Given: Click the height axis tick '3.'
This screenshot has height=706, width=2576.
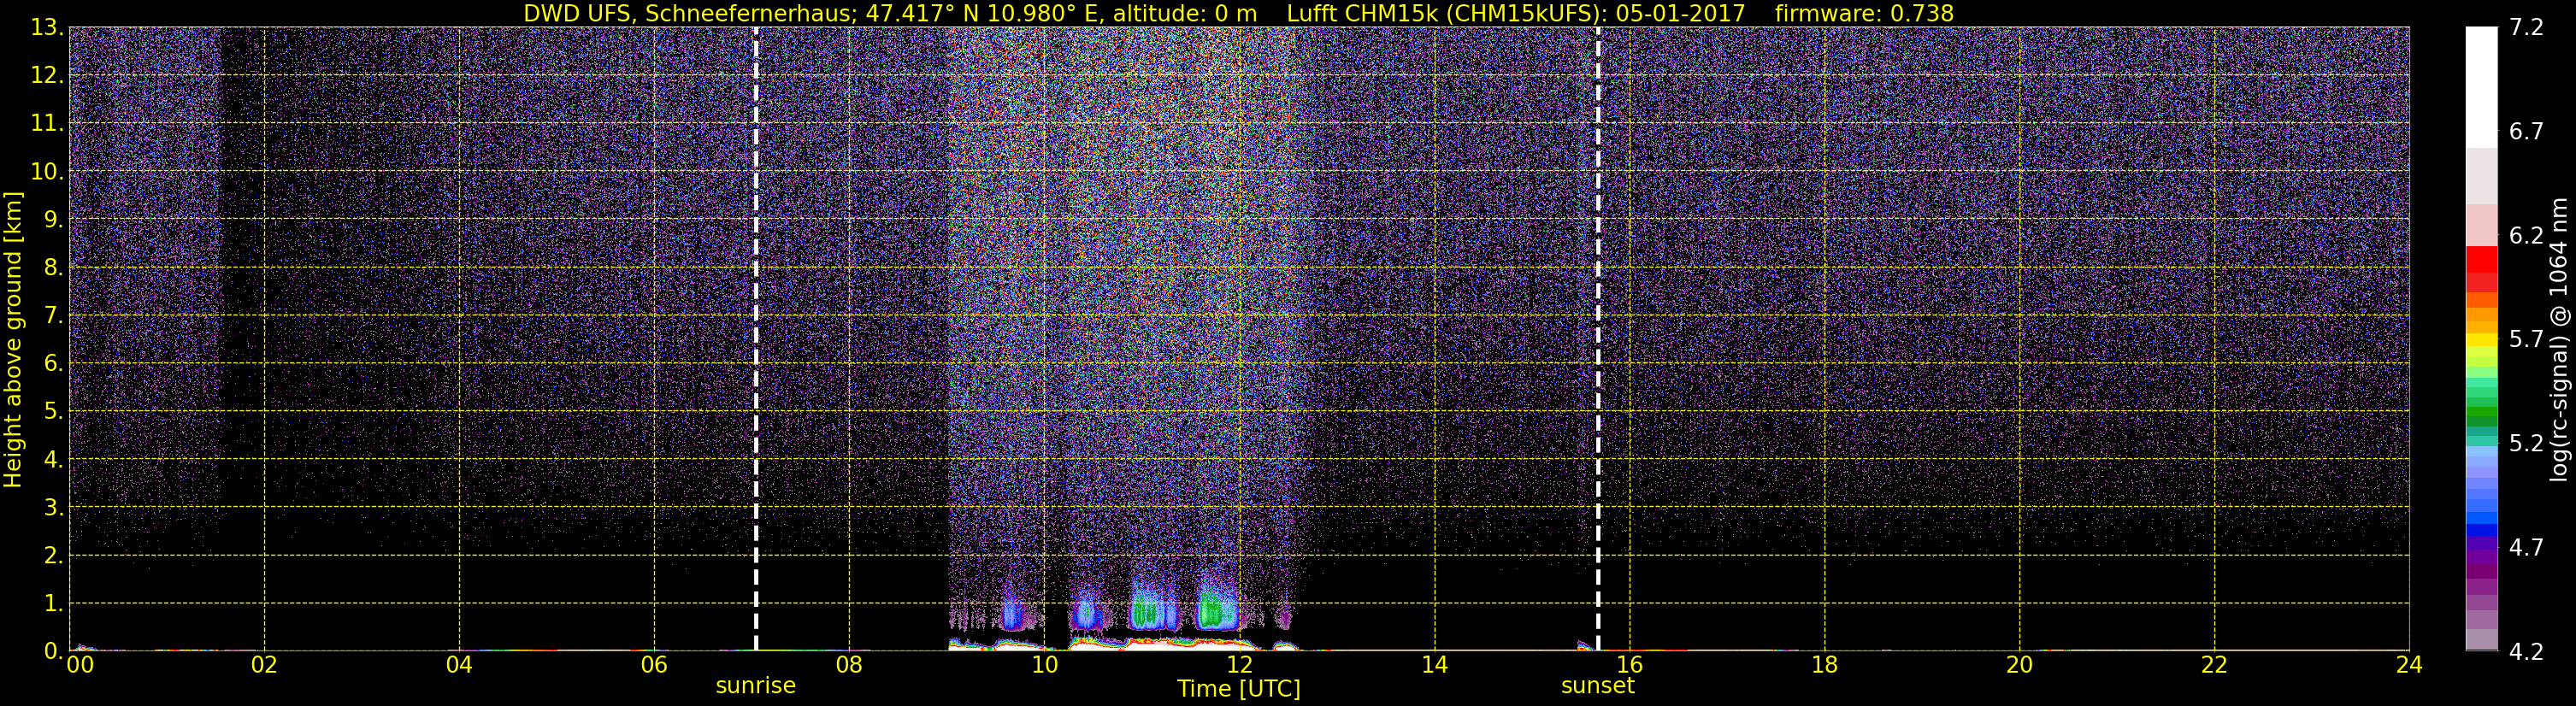Looking at the screenshot, I should coord(53,507).
